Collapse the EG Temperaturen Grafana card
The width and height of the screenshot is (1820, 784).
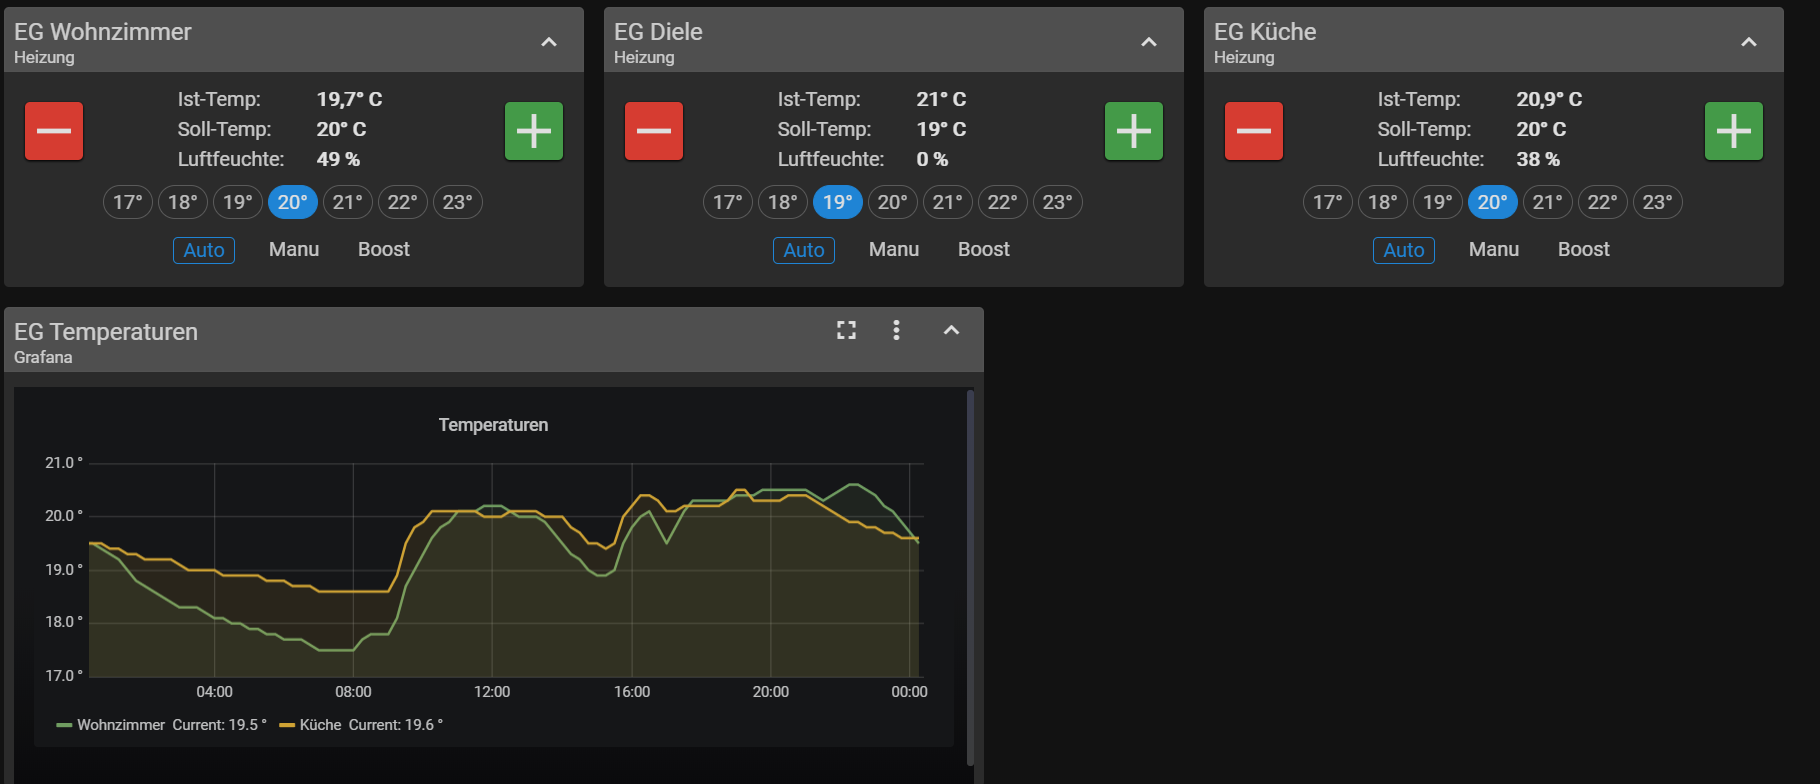pos(951,330)
